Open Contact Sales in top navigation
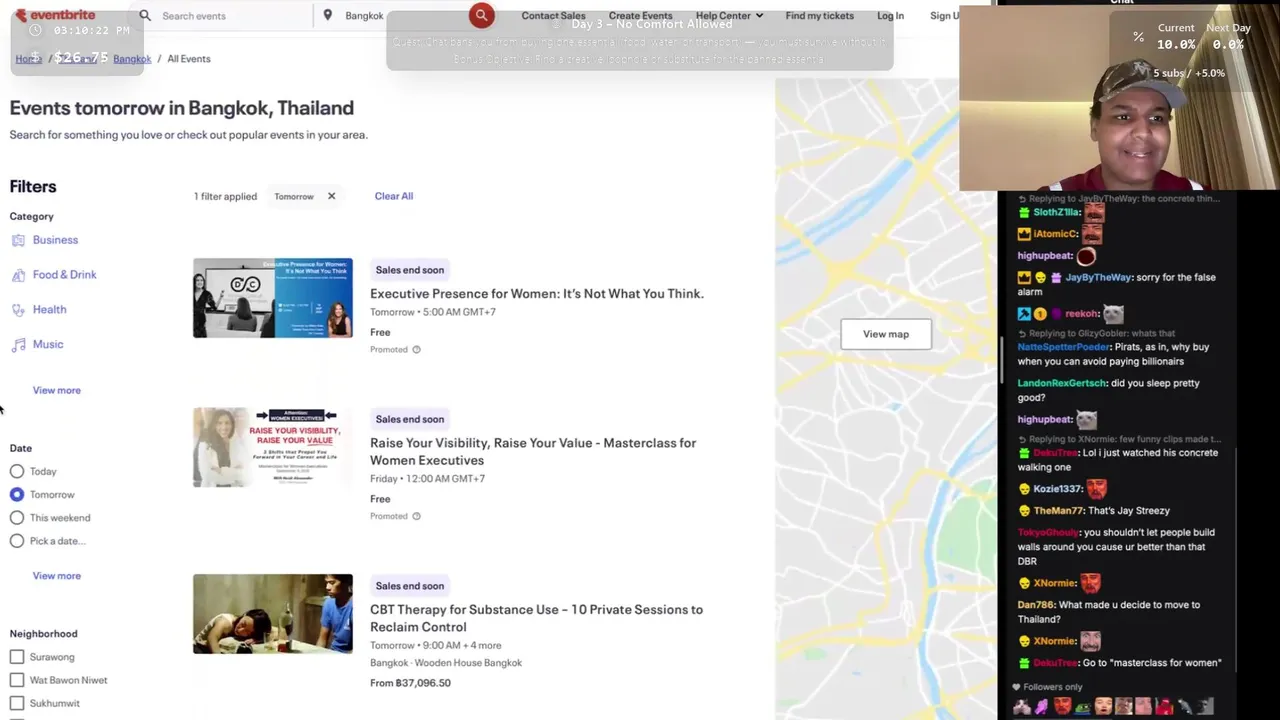This screenshot has height=720, width=1280. pos(553,16)
